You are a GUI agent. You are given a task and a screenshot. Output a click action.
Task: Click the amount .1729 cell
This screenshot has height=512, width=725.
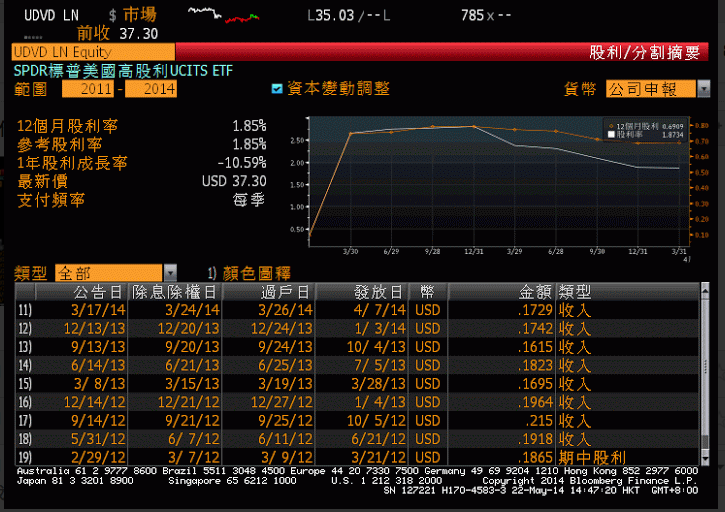coord(535,310)
